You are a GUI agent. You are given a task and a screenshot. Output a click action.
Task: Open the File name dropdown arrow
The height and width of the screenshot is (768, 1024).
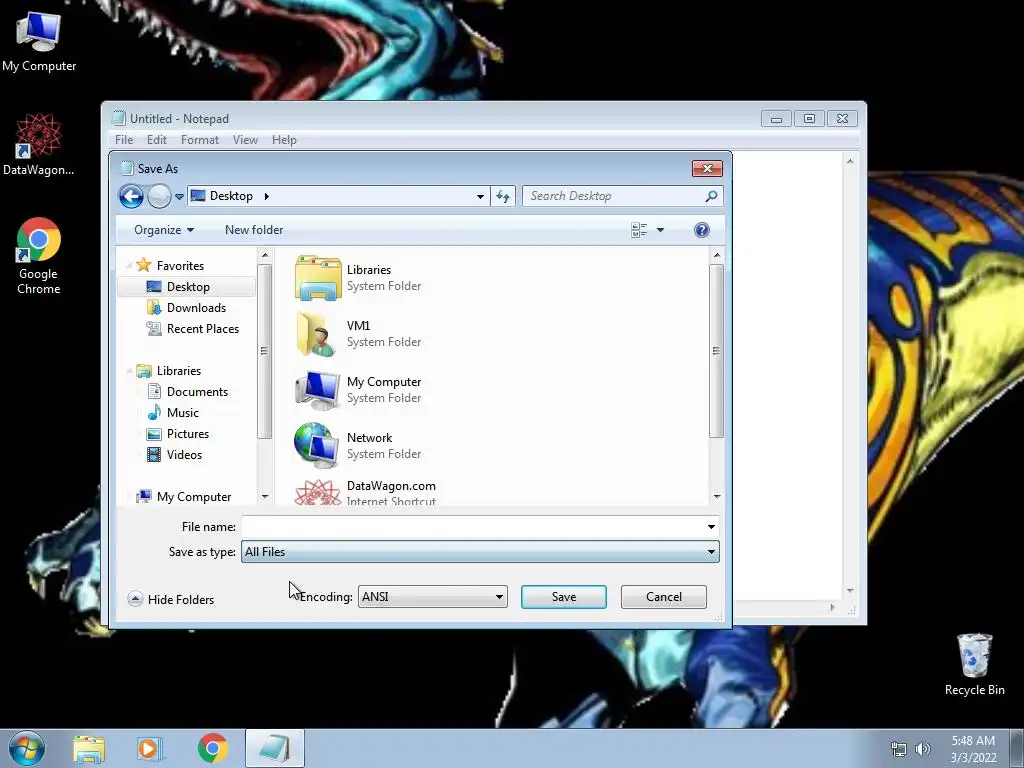[x=711, y=527]
